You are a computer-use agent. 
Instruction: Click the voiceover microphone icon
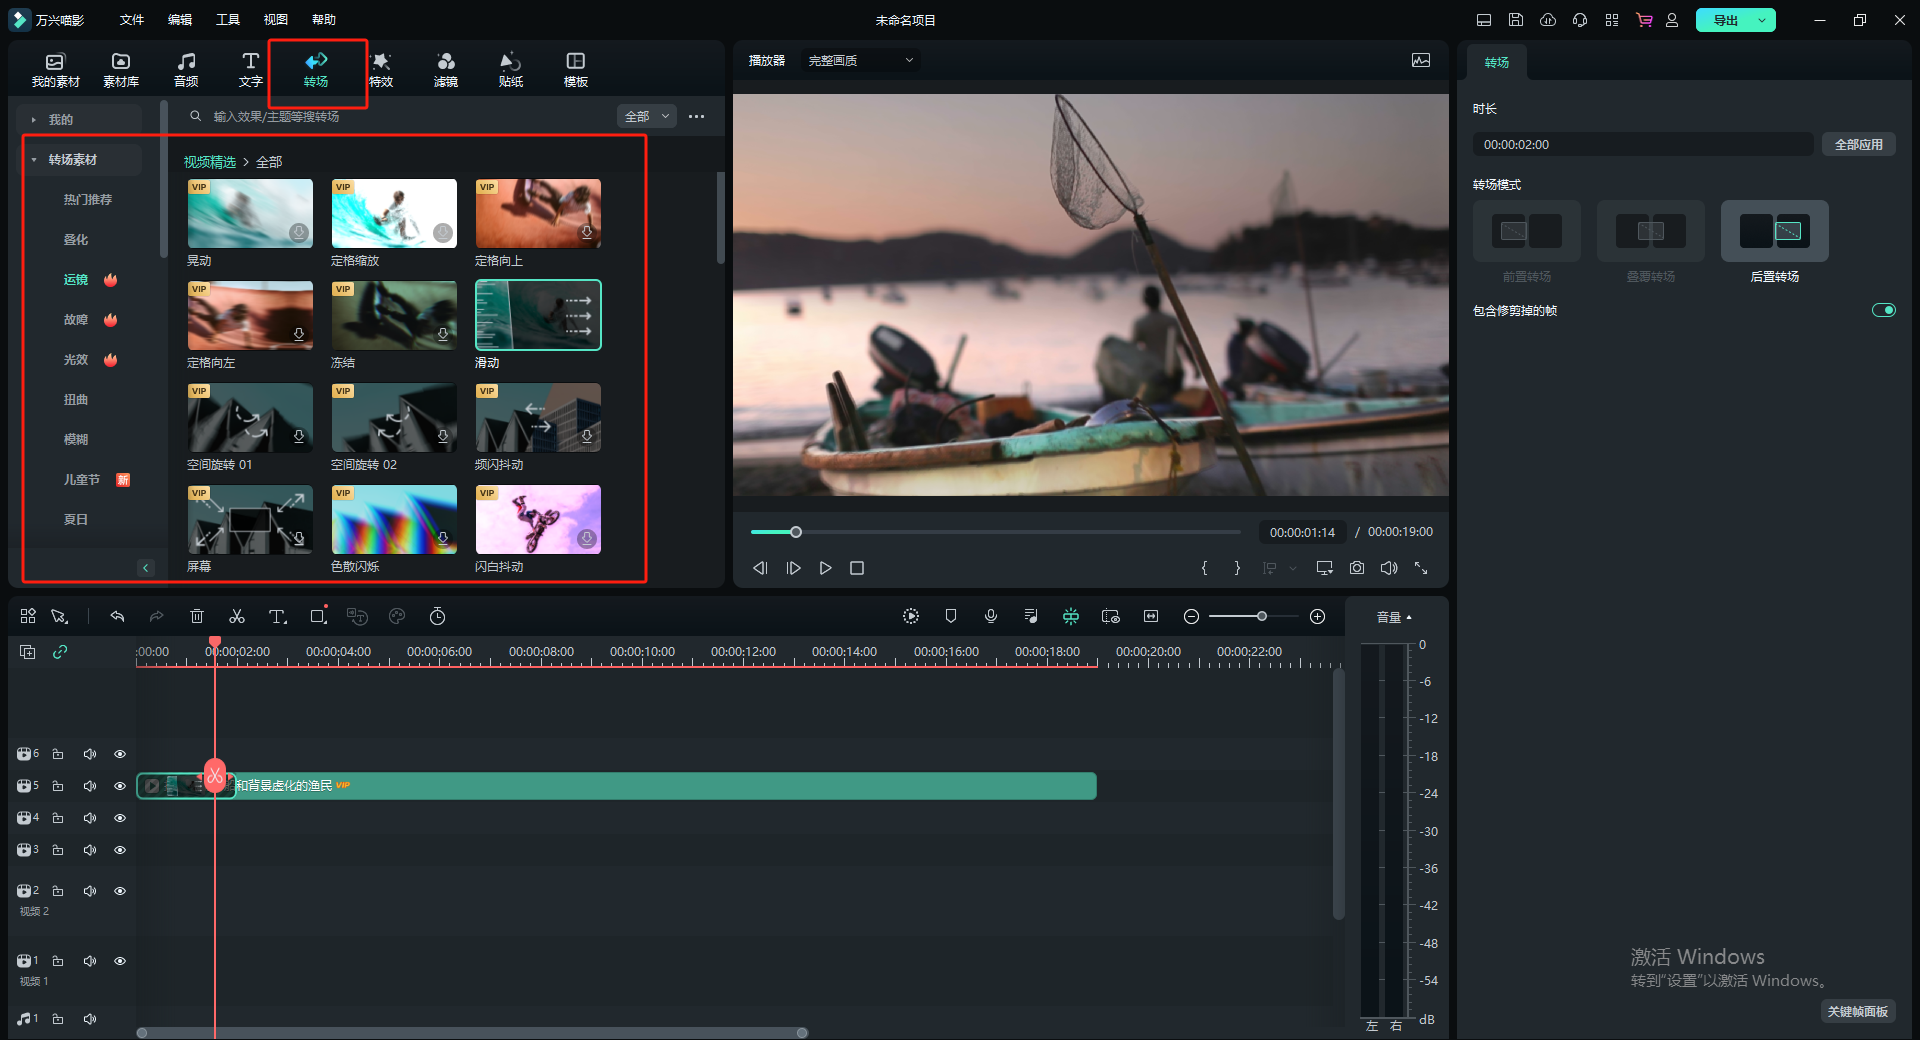(991, 617)
